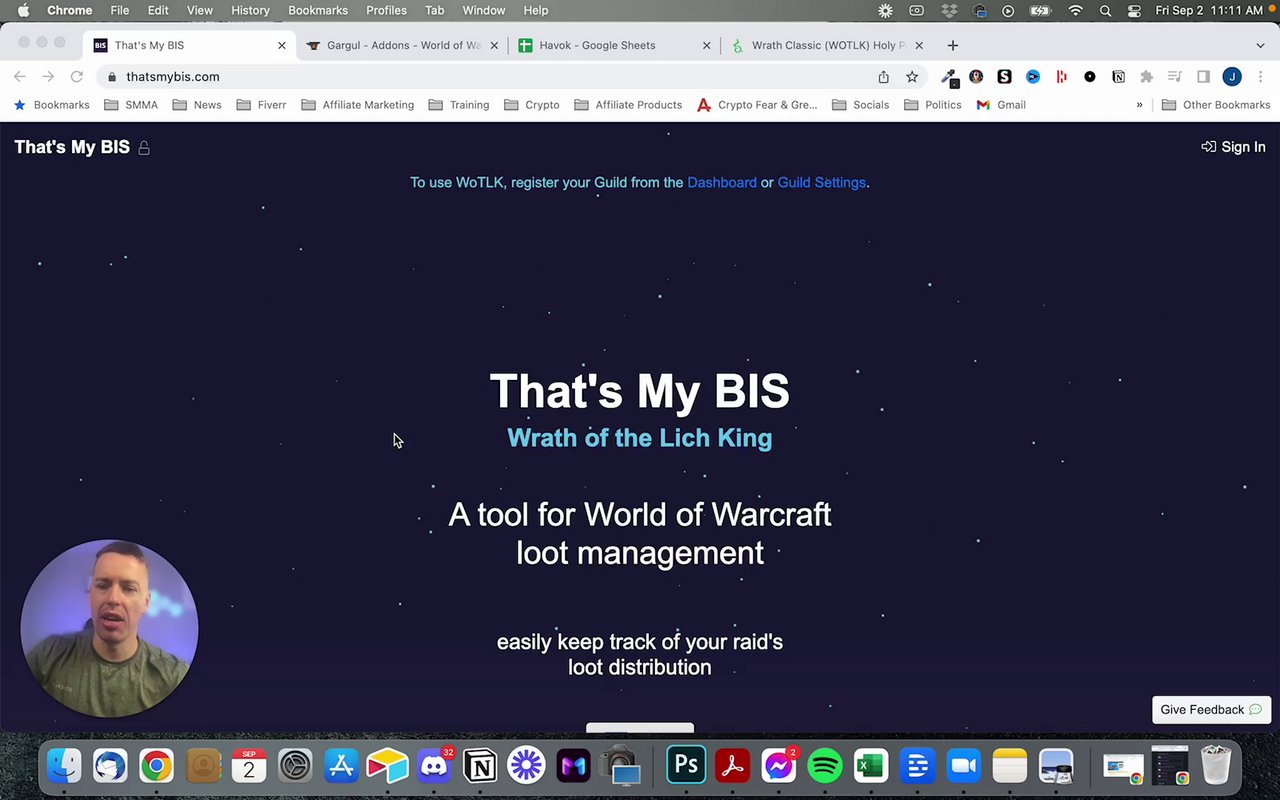This screenshot has height=800, width=1280.
Task: Open Messenger from the Dock
Action: point(778,767)
